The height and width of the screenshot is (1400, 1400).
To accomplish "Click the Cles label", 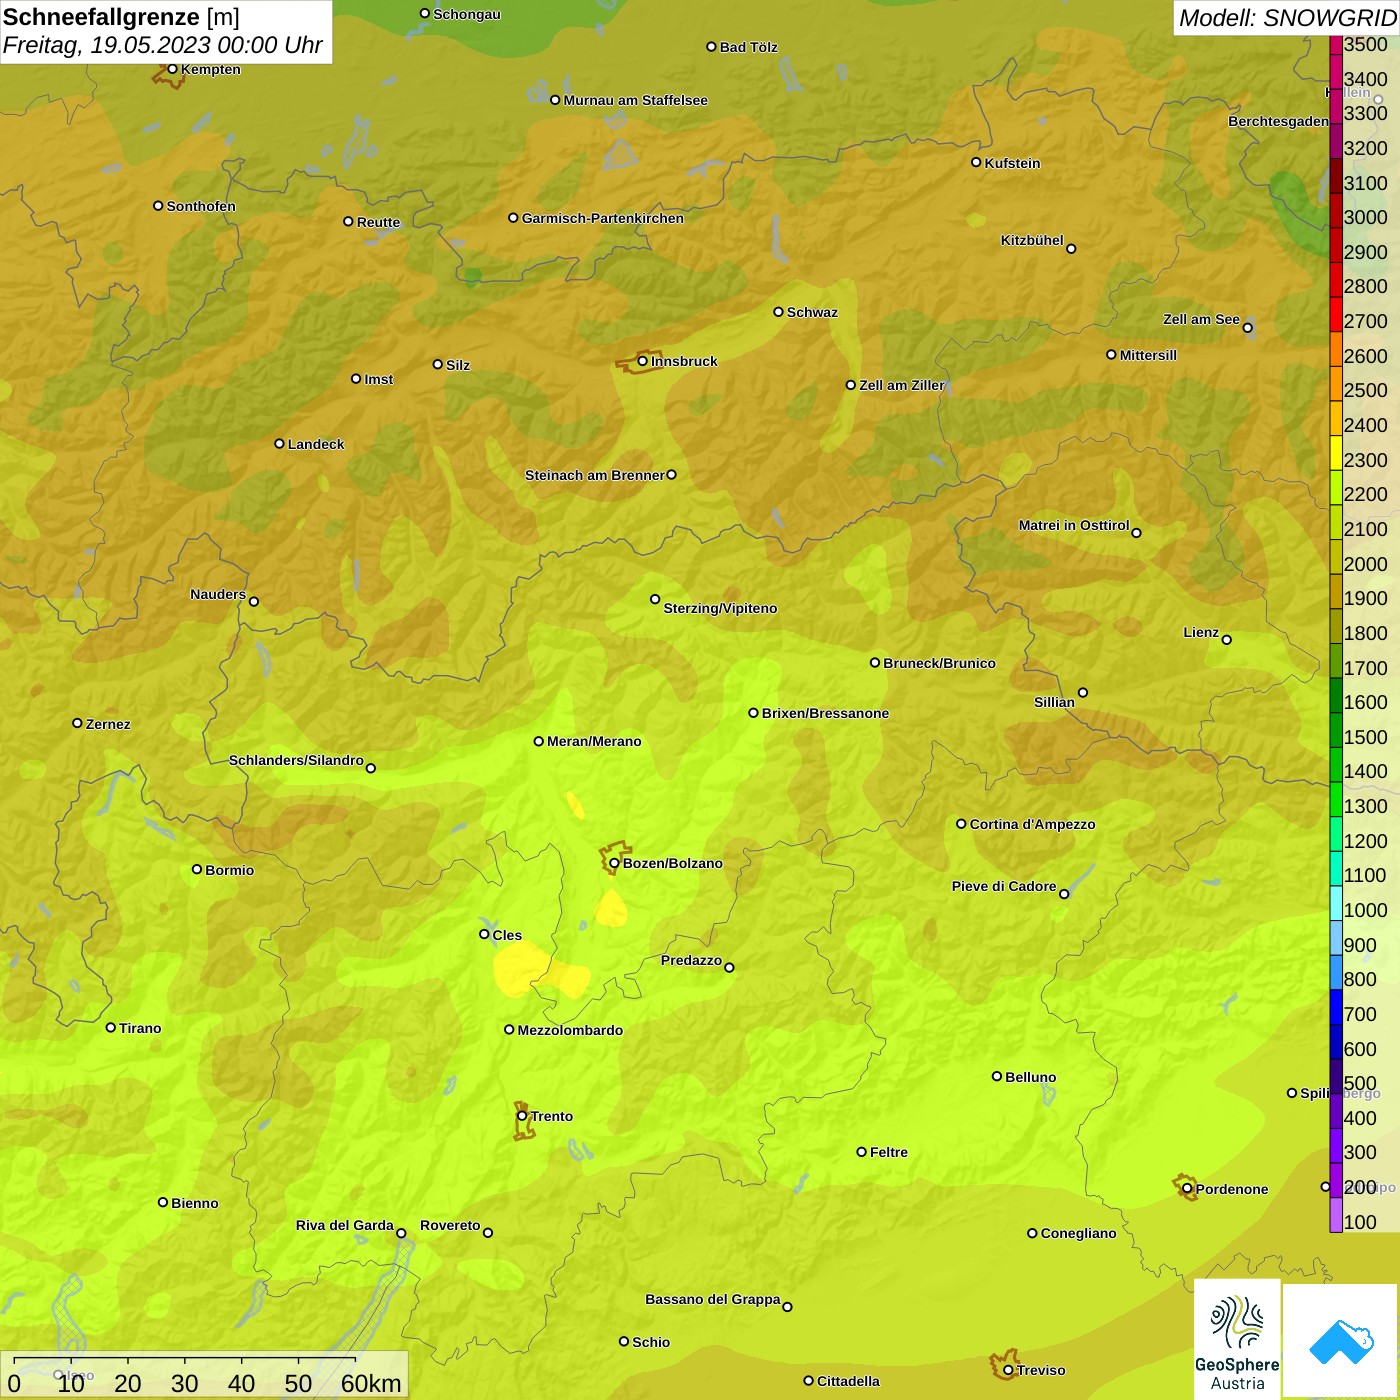I will (x=507, y=935).
